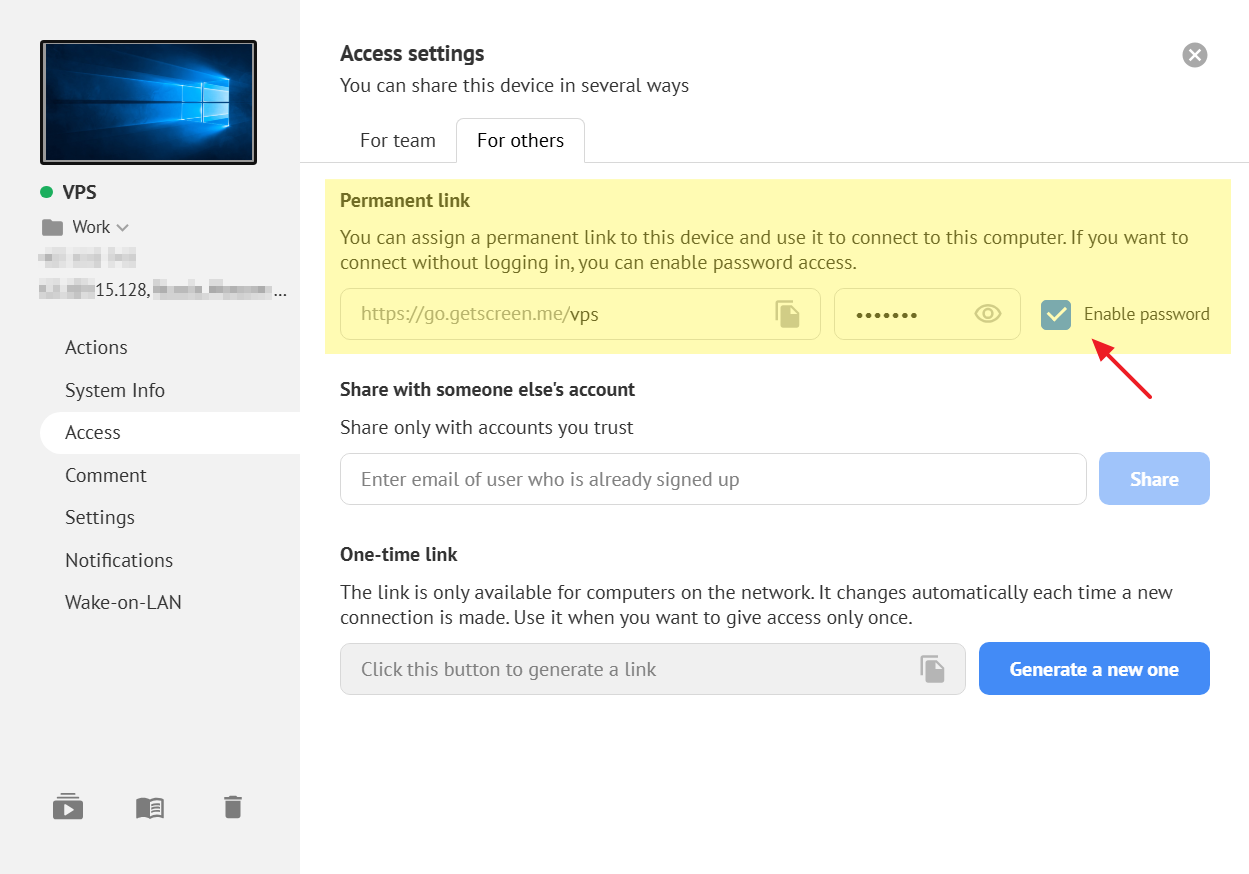Delete device using the trash icon

(x=233, y=806)
